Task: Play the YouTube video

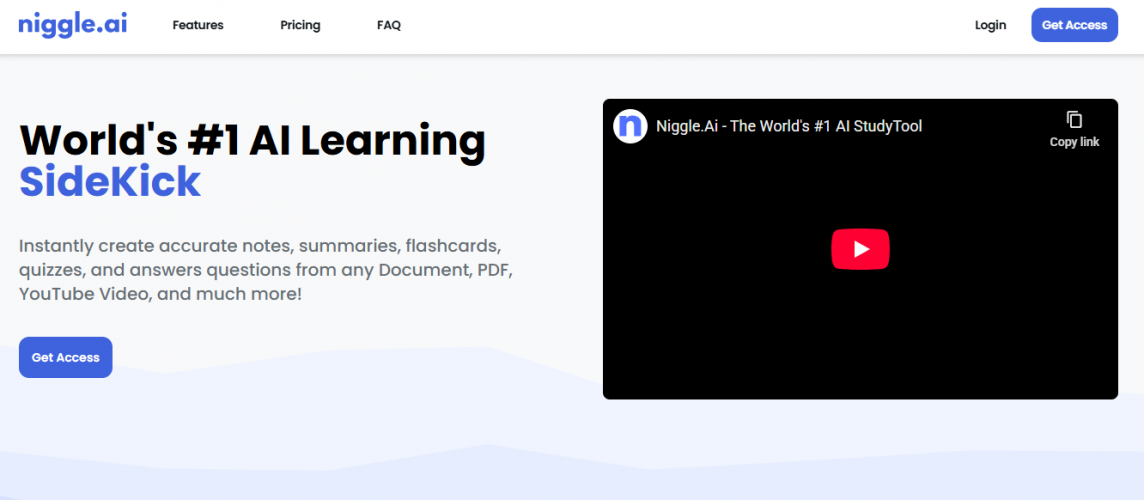Action: pos(860,249)
